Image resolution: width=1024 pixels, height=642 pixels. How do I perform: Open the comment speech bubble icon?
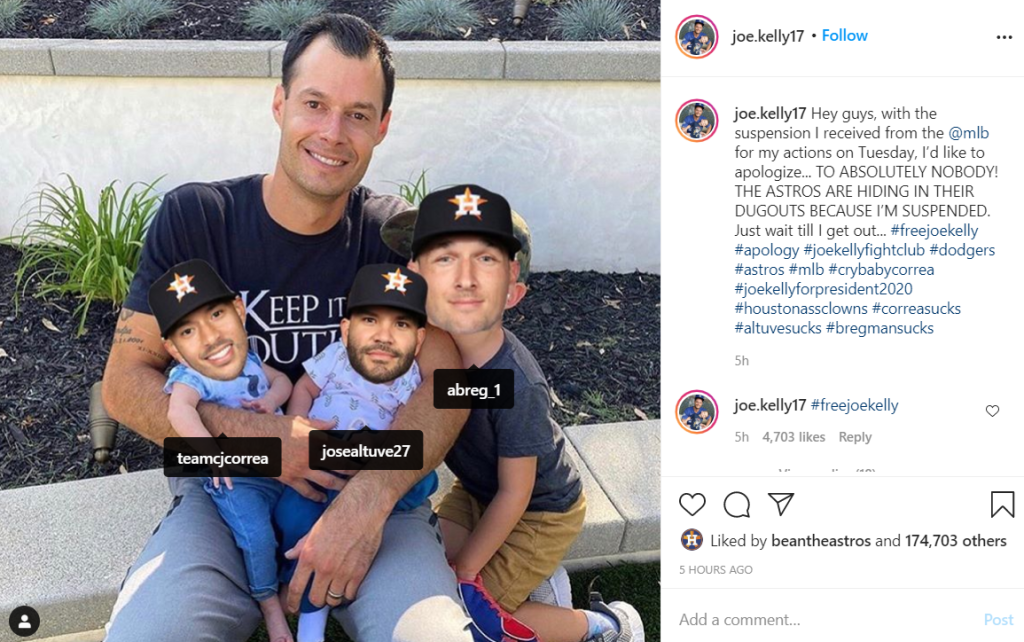[x=737, y=504]
